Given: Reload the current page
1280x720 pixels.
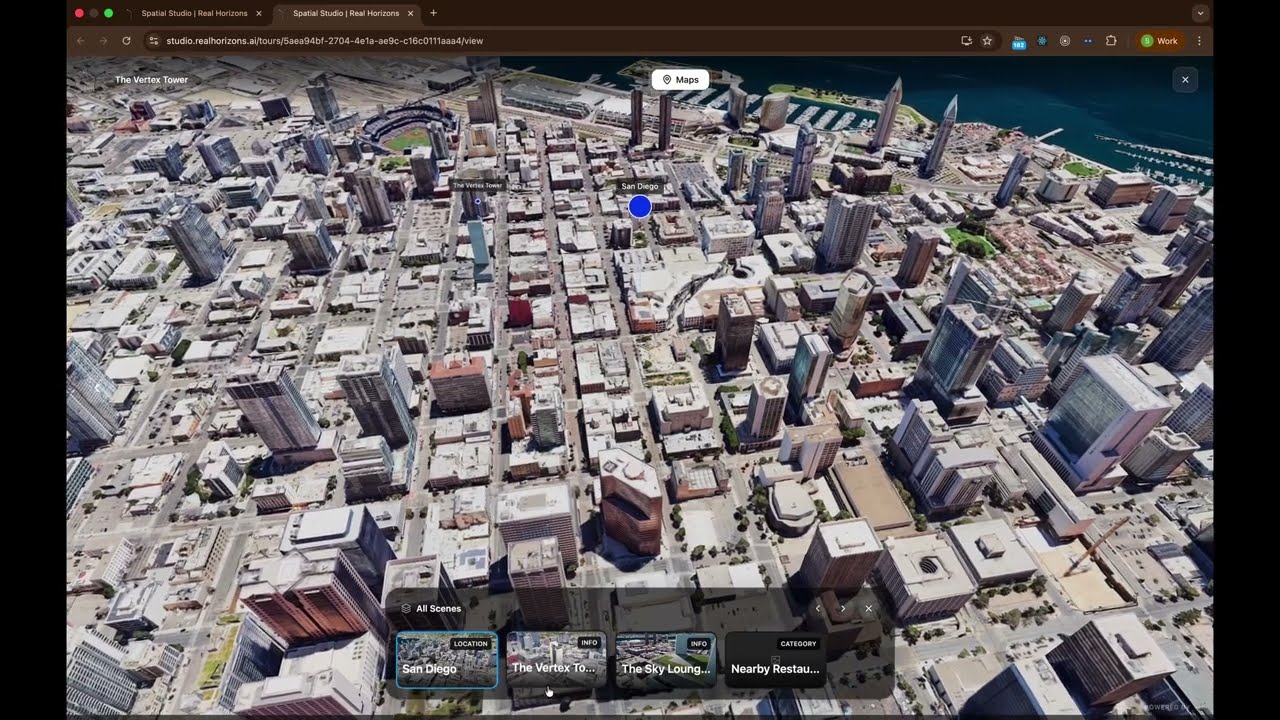Looking at the screenshot, I should point(126,41).
